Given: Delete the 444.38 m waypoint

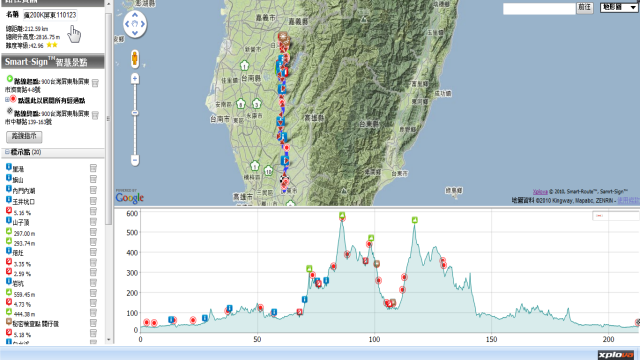Looking at the screenshot, I should pos(93,313).
